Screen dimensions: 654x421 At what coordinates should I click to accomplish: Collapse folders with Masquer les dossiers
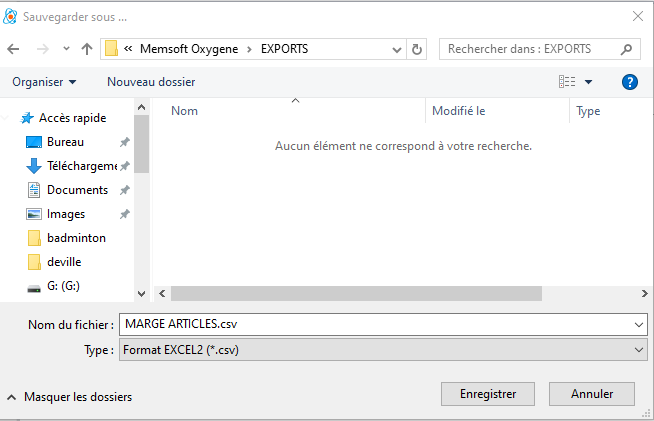[x=70, y=397]
